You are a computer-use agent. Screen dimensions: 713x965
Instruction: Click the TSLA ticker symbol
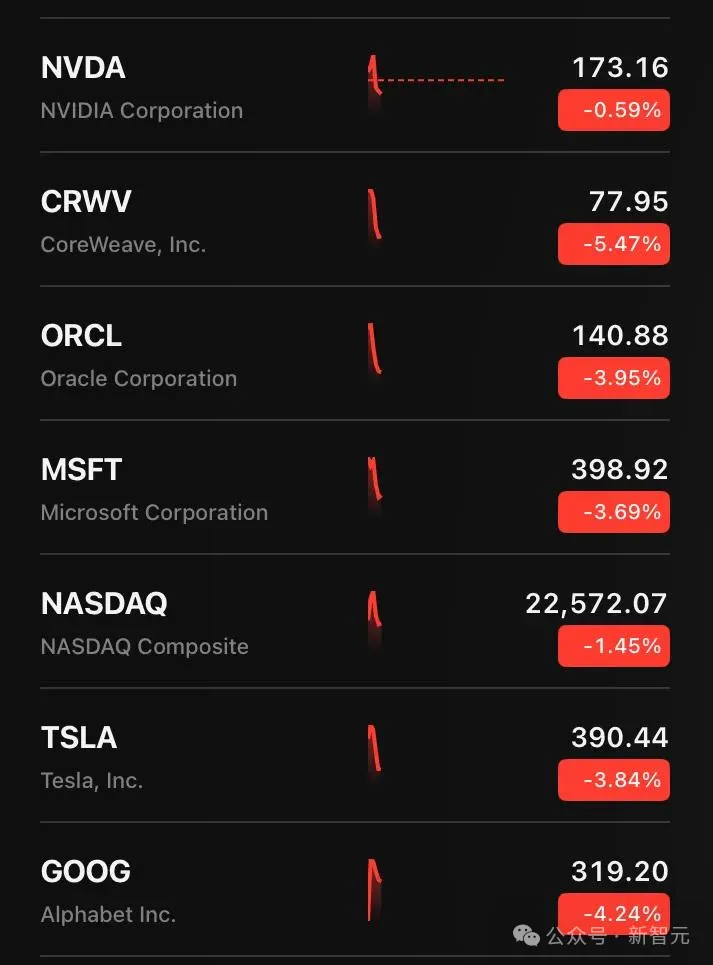point(79,738)
